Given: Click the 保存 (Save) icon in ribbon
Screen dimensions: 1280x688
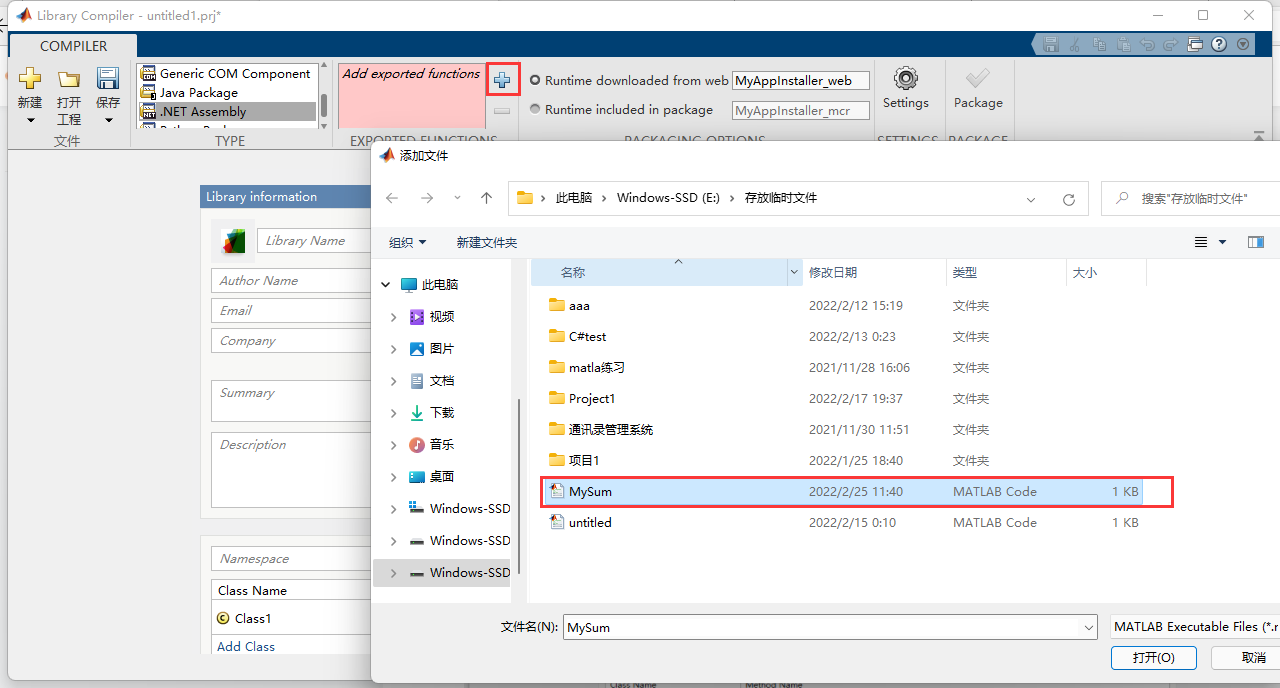Looking at the screenshot, I should coord(107,78).
